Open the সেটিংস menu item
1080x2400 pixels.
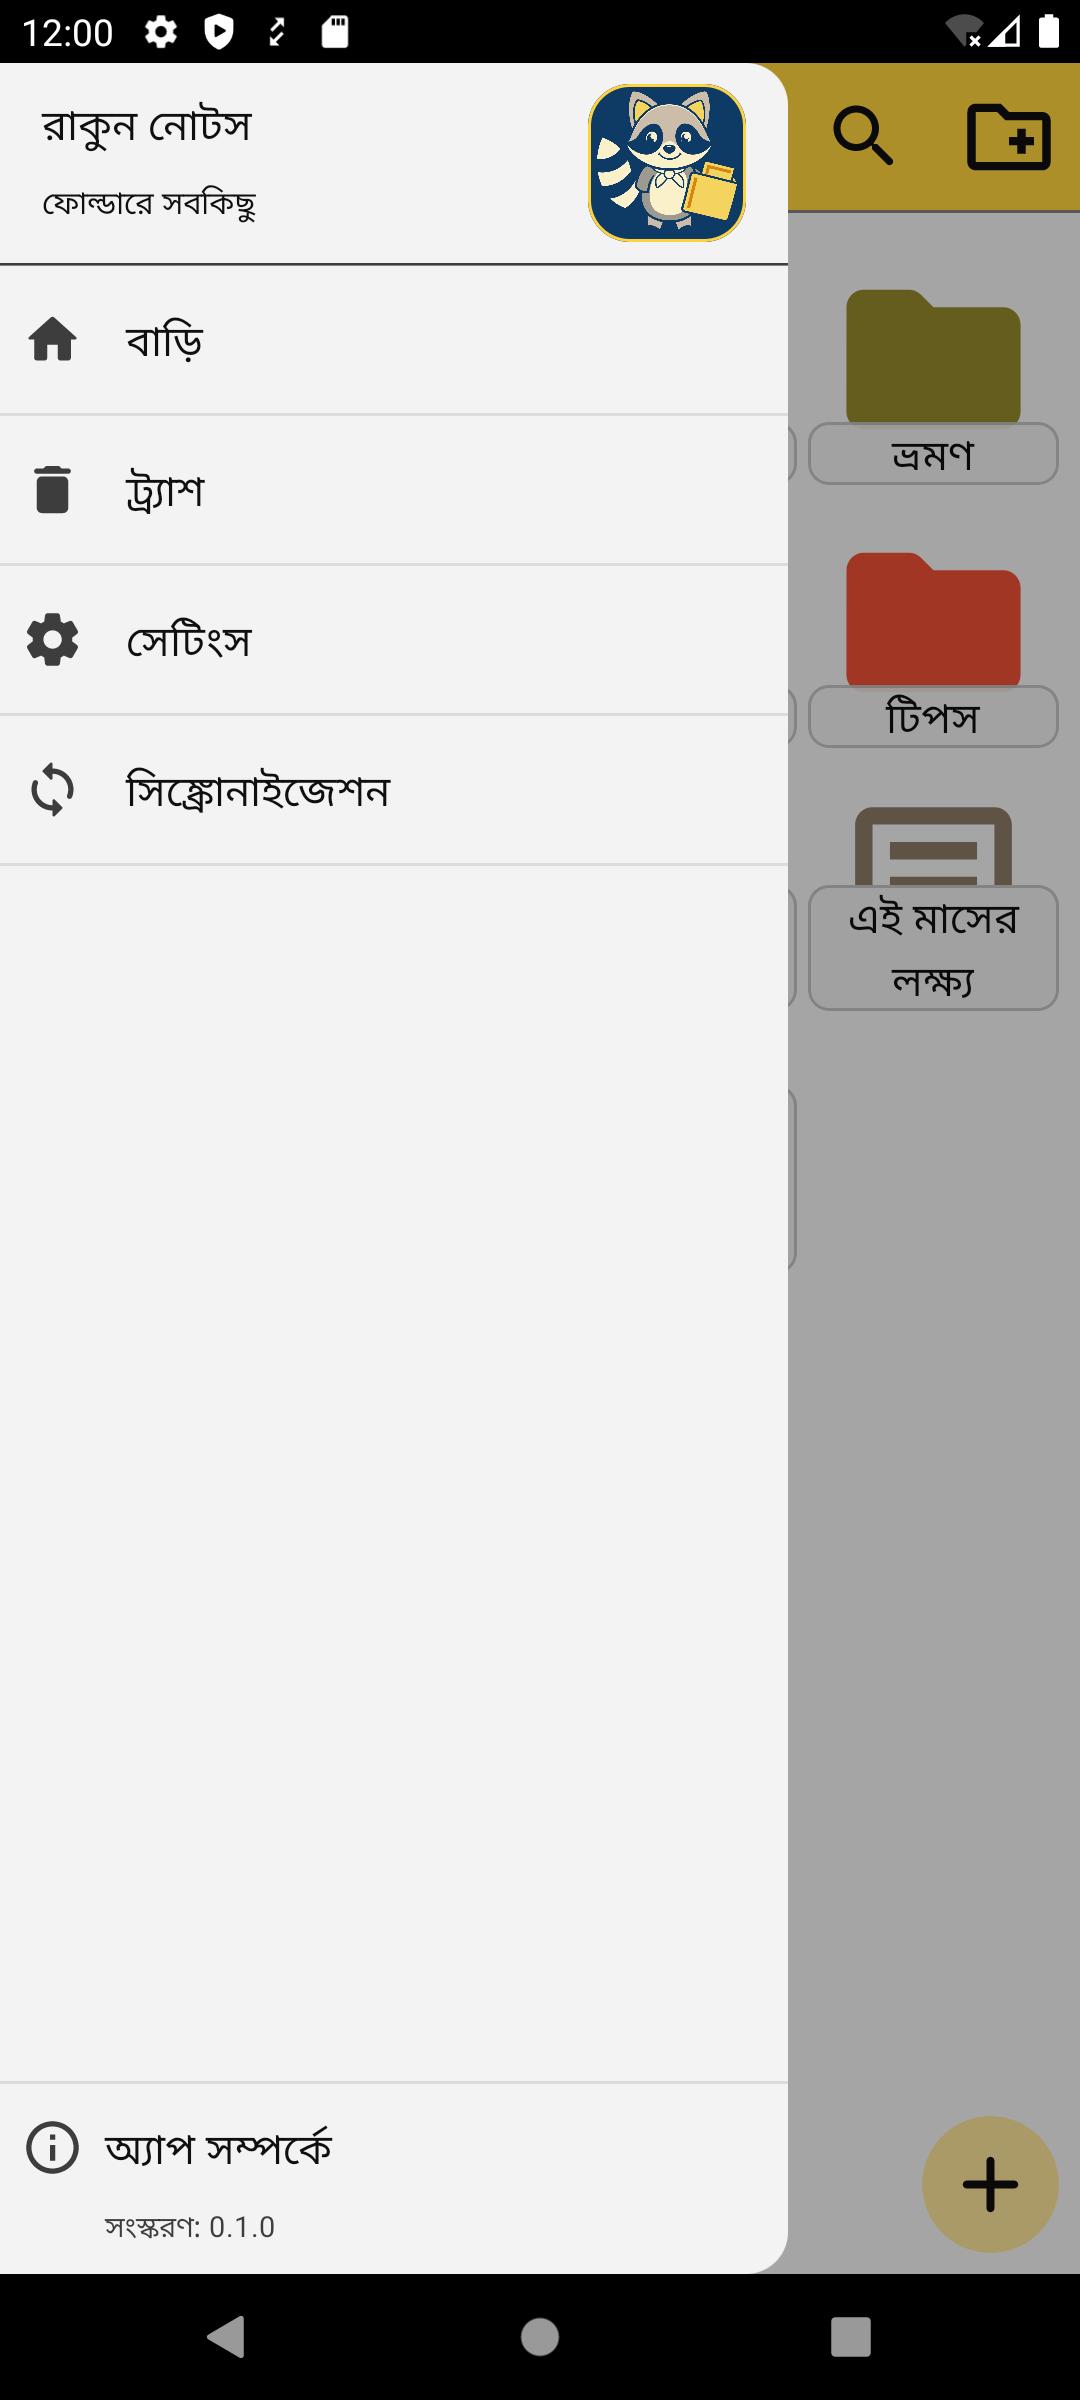[394, 640]
